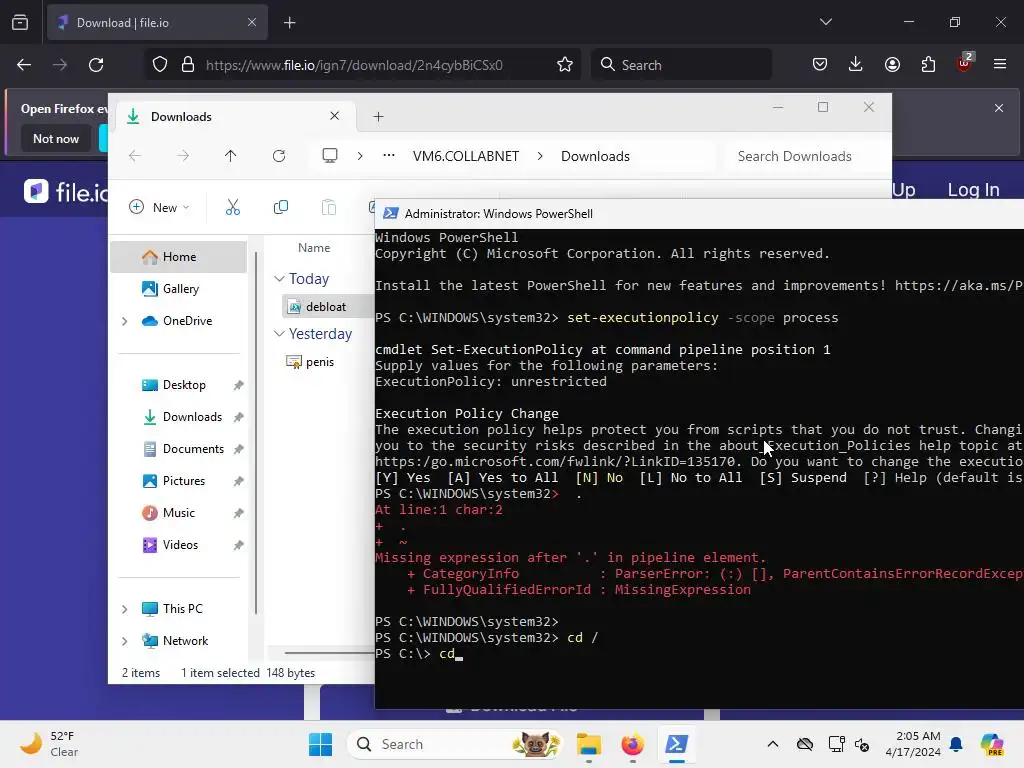This screenshot has height=768, width=1024.
Task: Open Gallery in Explorer sidebar
Action: (178, 289)
